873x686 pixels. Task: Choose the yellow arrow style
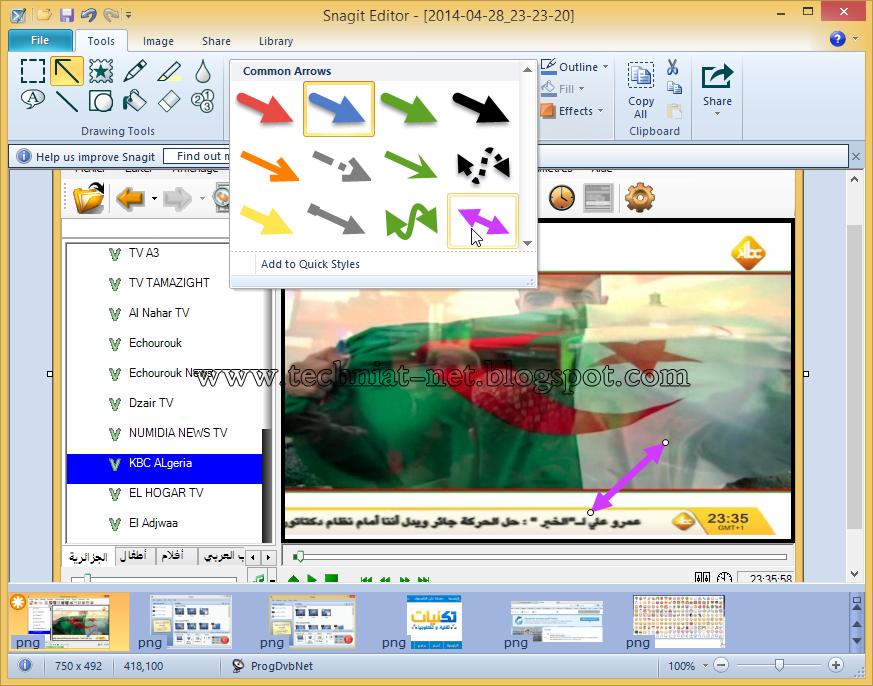coord(266,219)
